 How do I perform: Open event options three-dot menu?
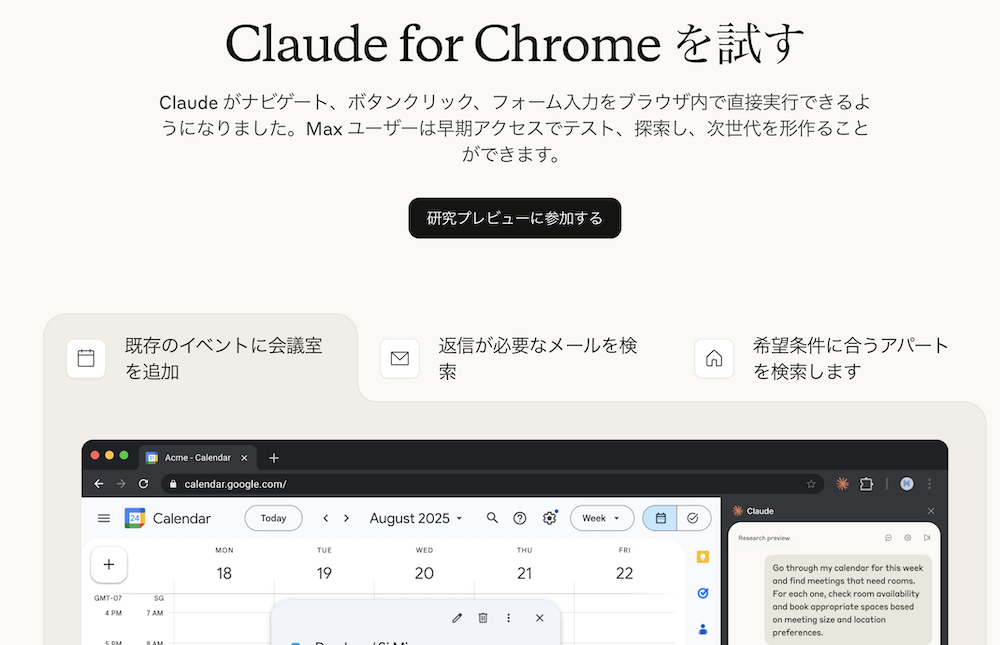coord(508,618)
